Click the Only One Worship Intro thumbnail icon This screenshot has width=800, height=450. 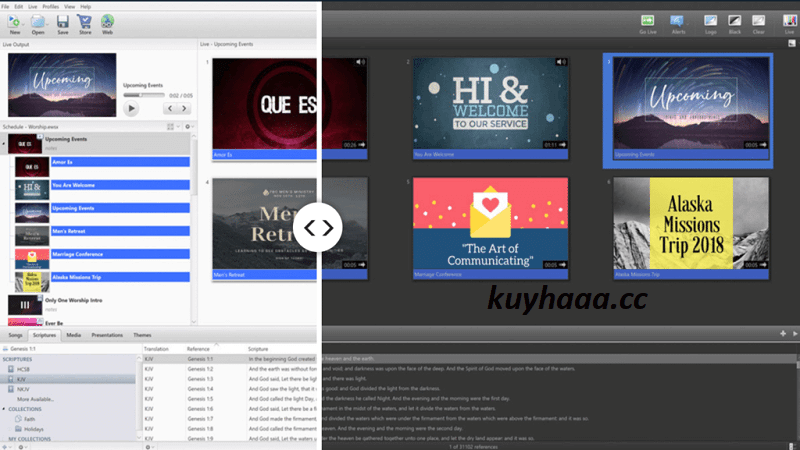pyautogui.click(x=25, y=305)
